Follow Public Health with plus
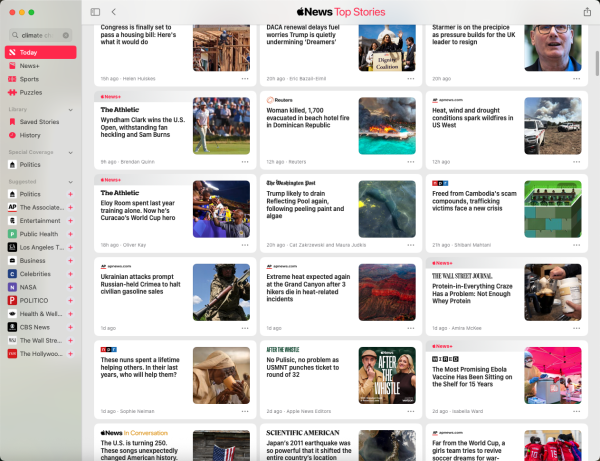Image resolution: width=600 pixels, height=461 pixels. [70, 234]
